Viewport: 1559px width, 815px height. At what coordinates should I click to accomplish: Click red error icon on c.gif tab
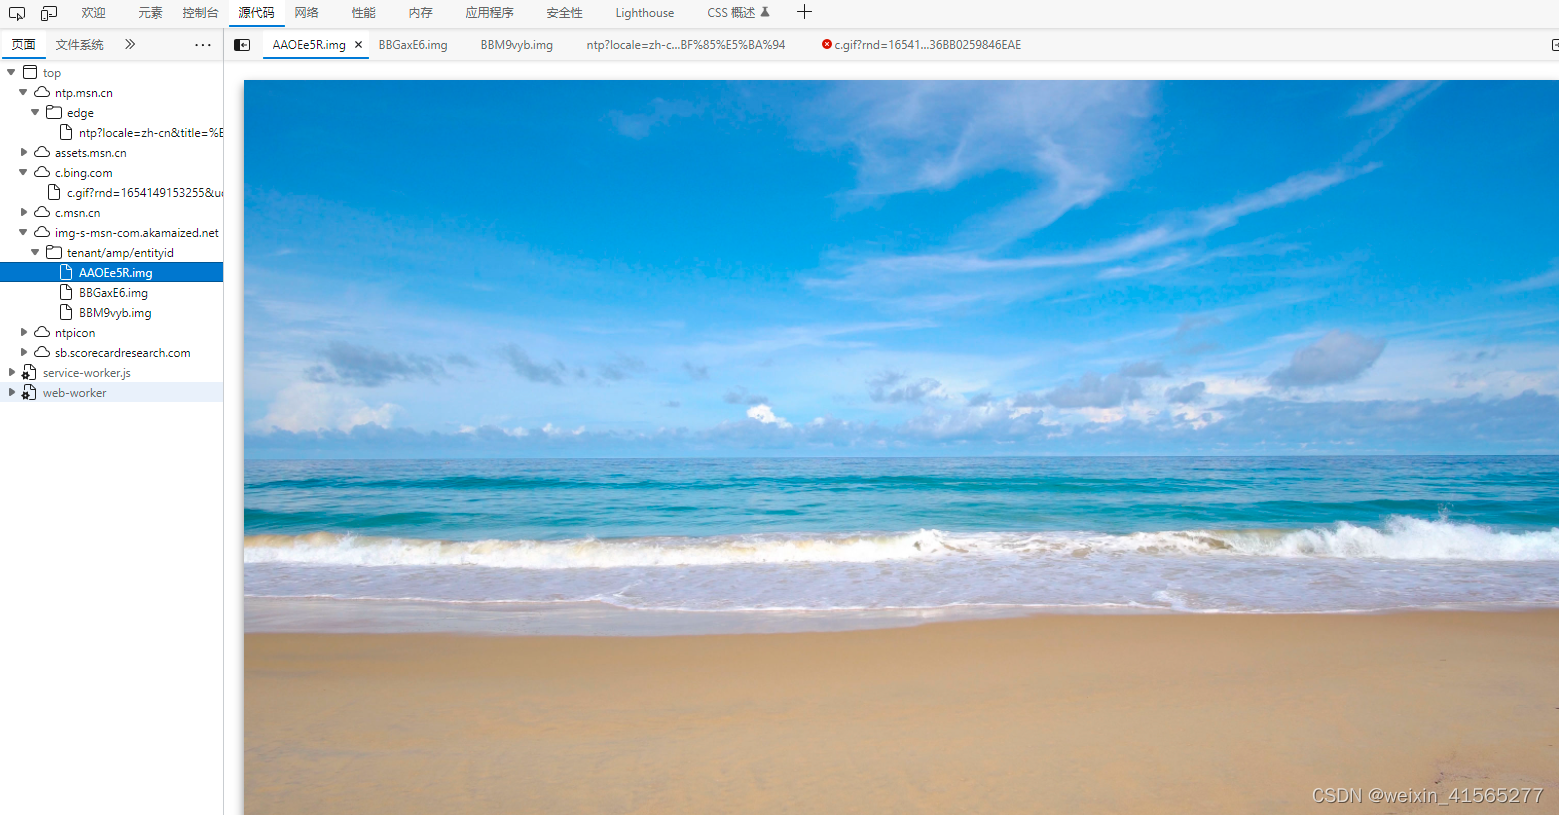click(x=827, y=44)
